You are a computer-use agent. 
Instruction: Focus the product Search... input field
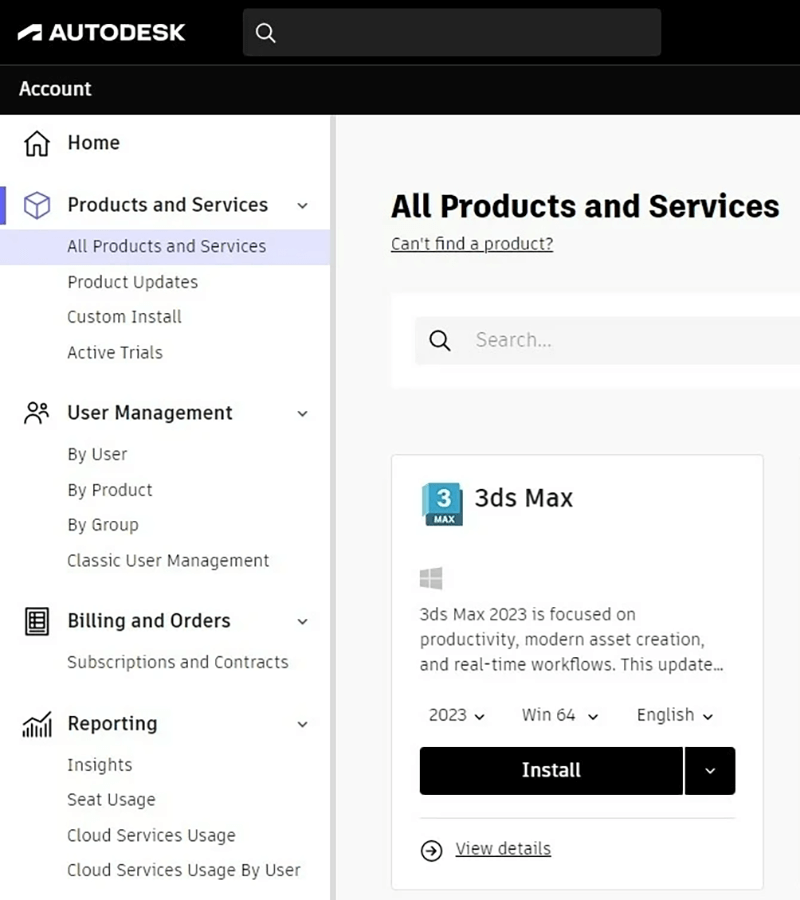[x=607, y=340]
